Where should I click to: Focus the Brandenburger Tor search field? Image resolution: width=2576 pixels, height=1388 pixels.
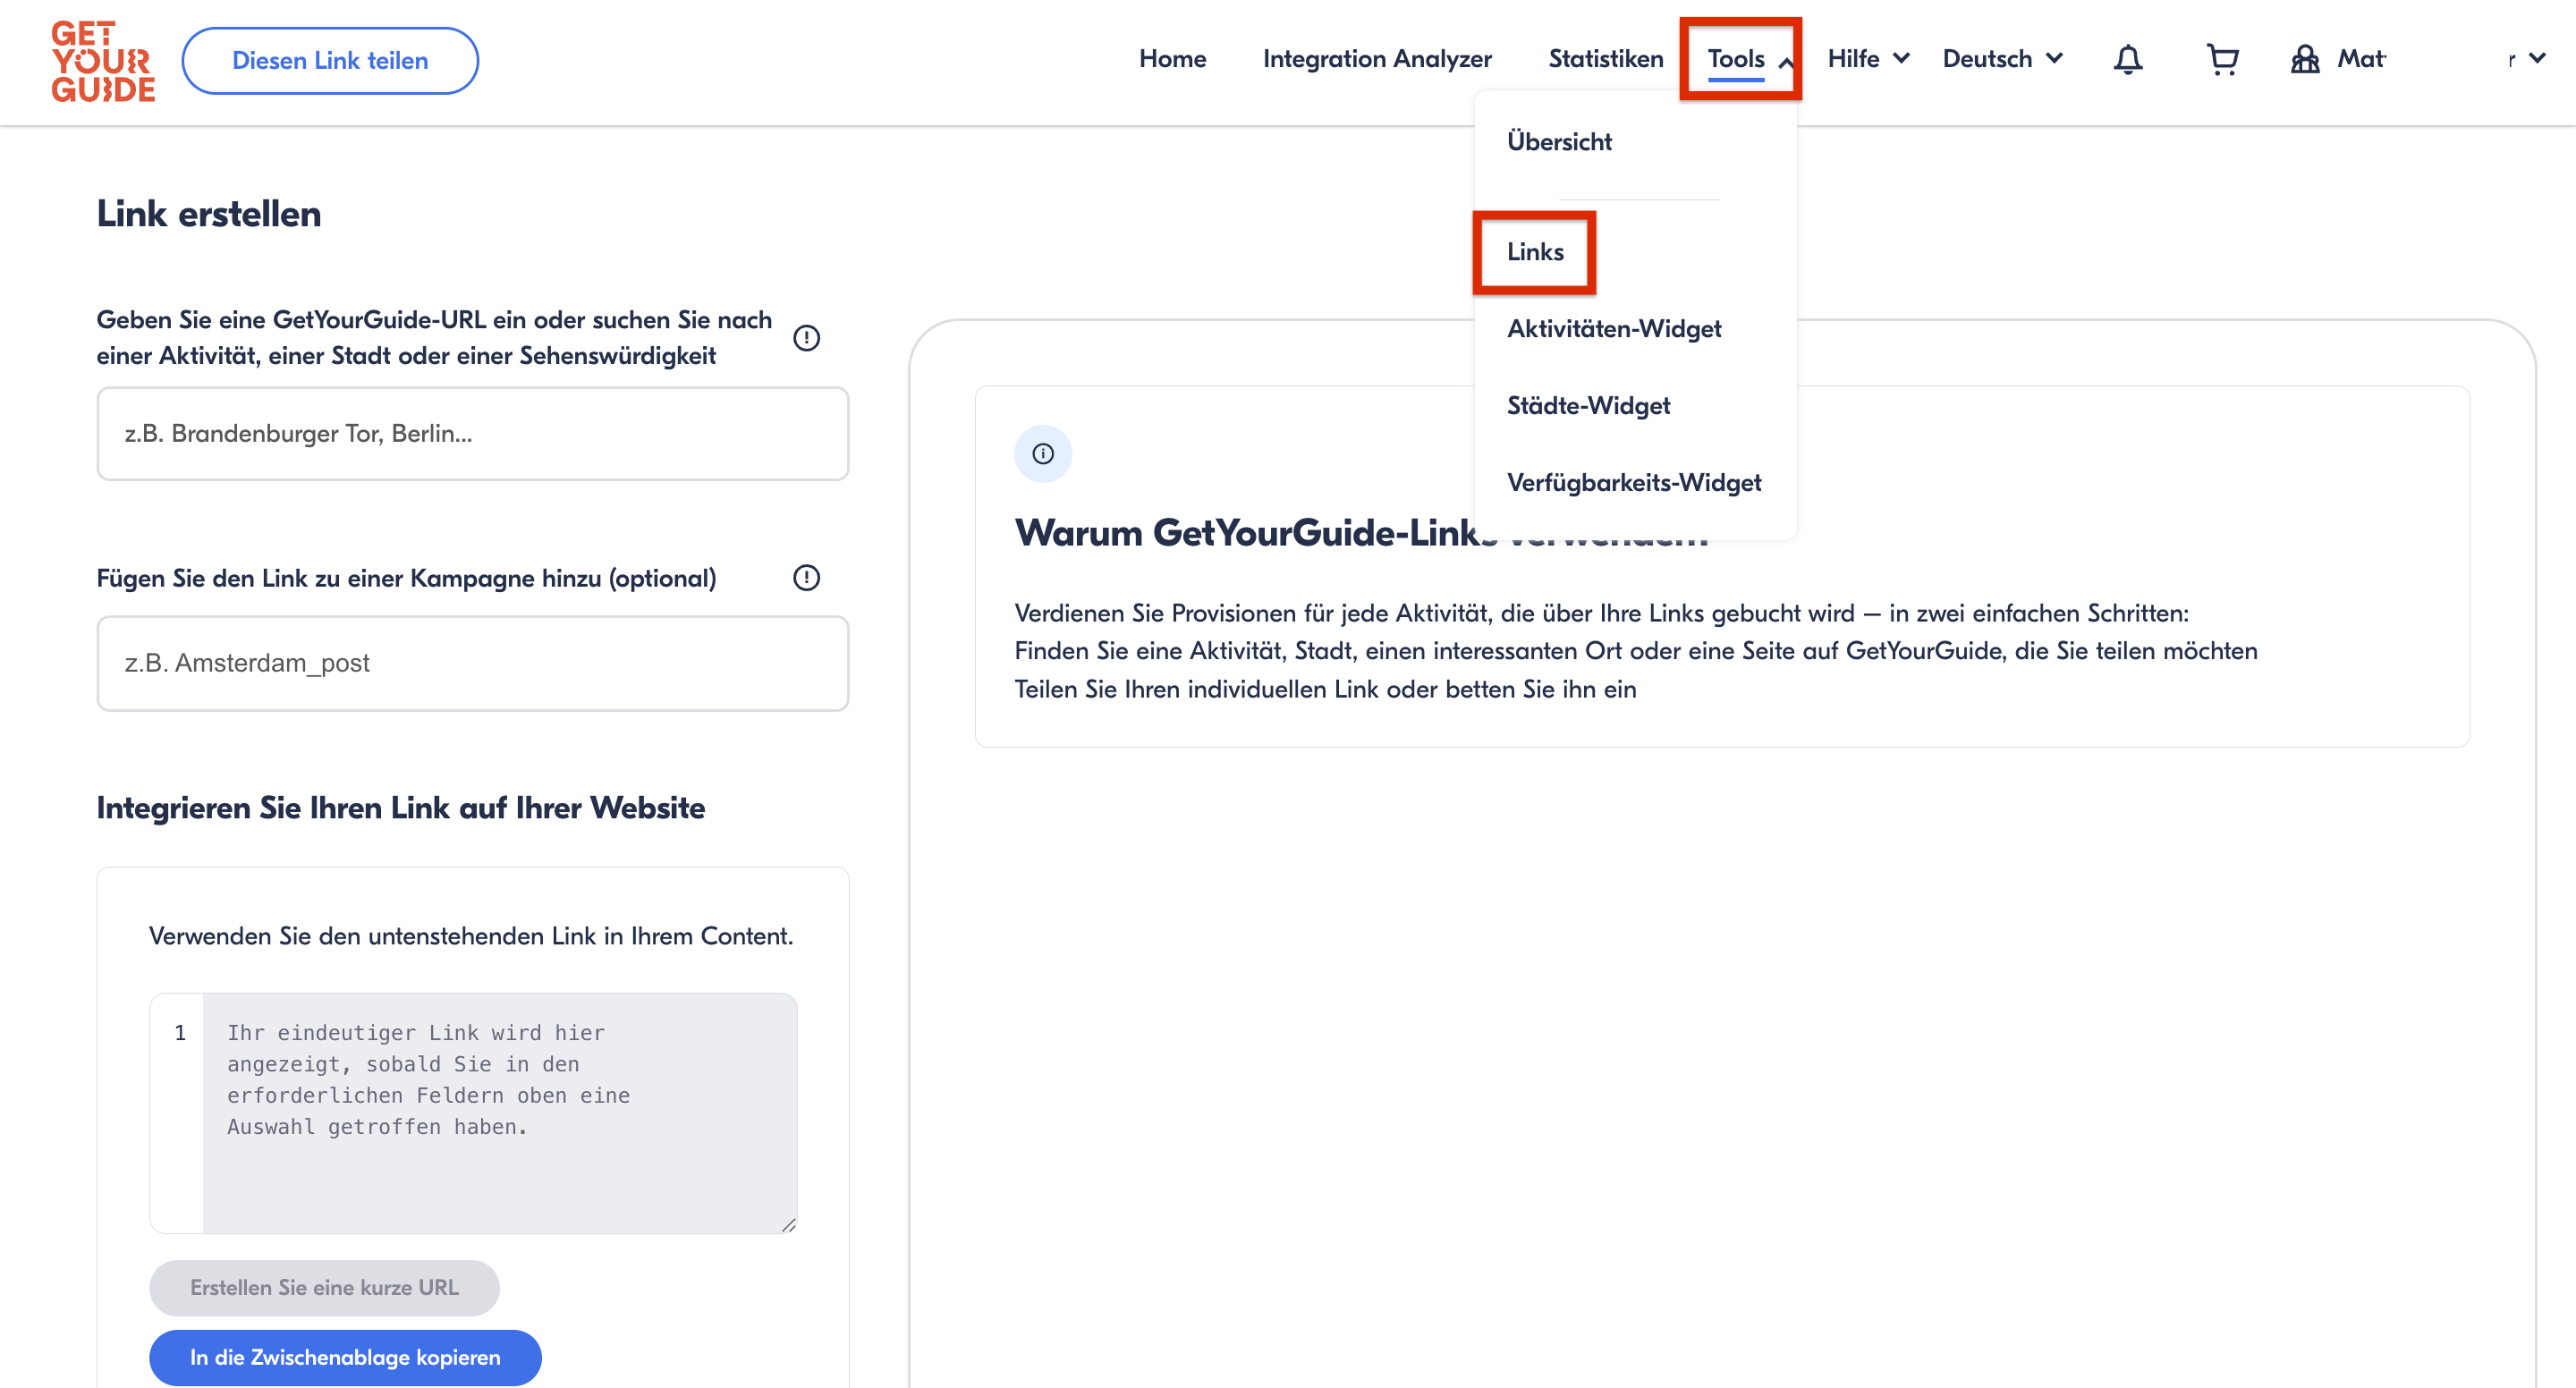472,434
